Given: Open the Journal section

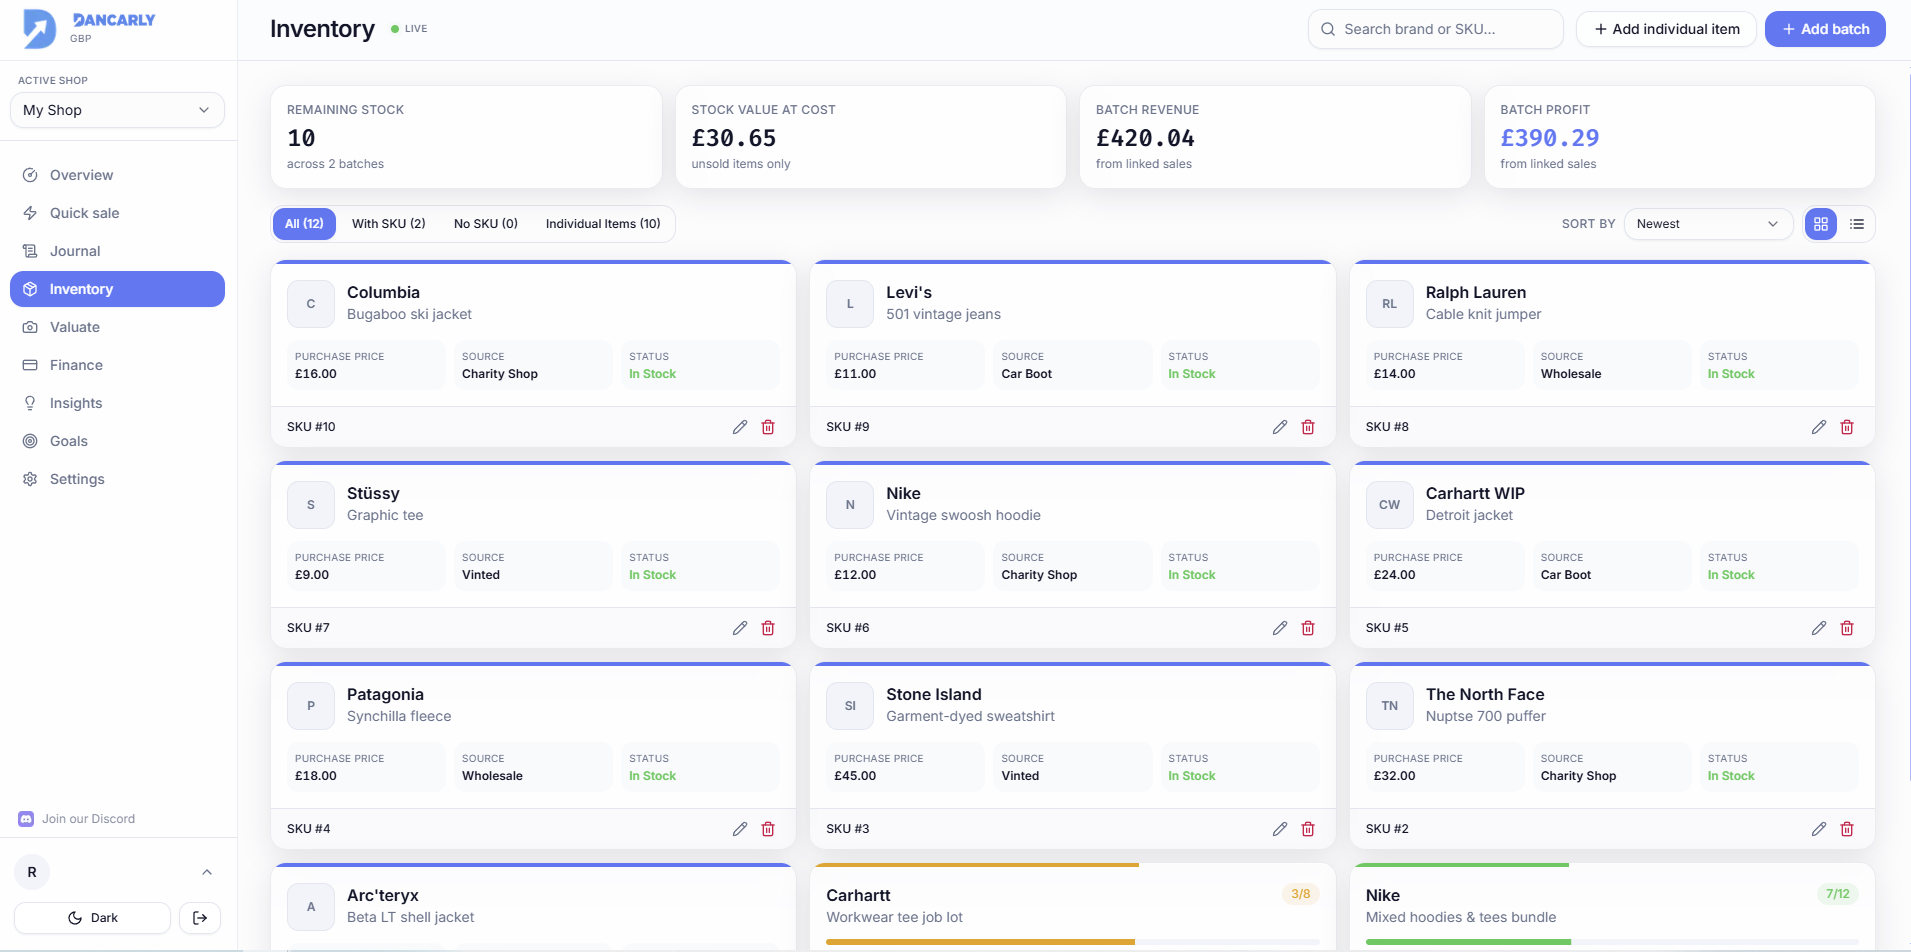Looking at the screenshot, I should pos(117,251).
